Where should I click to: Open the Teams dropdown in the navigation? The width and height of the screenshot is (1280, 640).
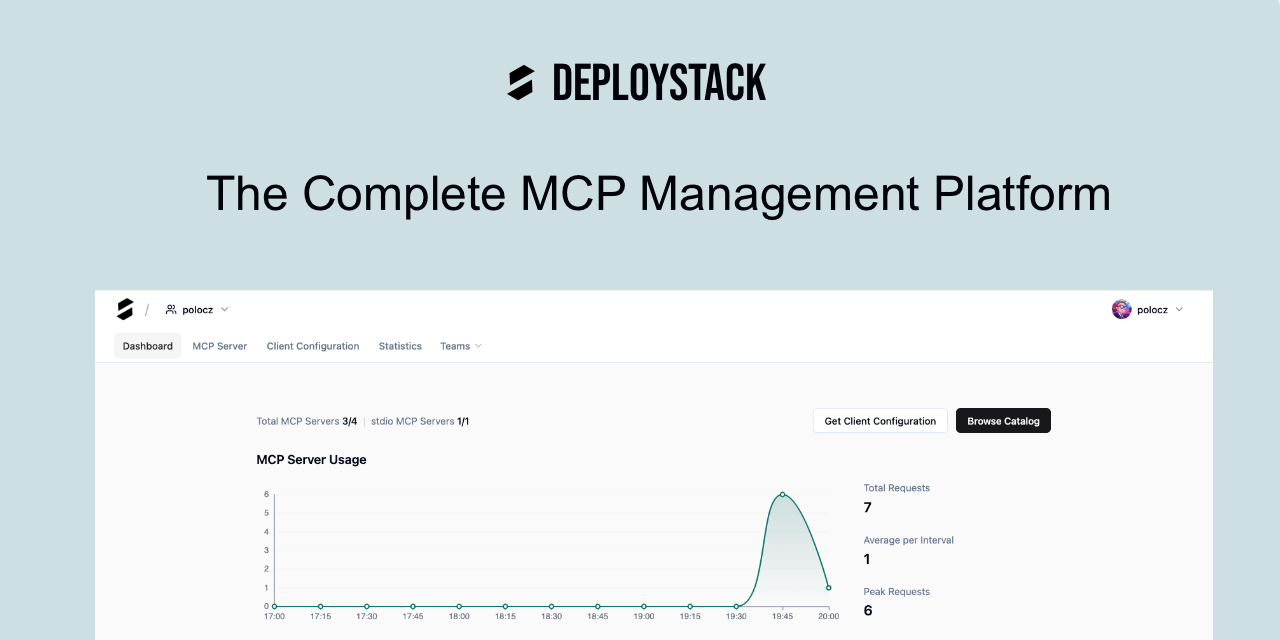tap(461, 346)
